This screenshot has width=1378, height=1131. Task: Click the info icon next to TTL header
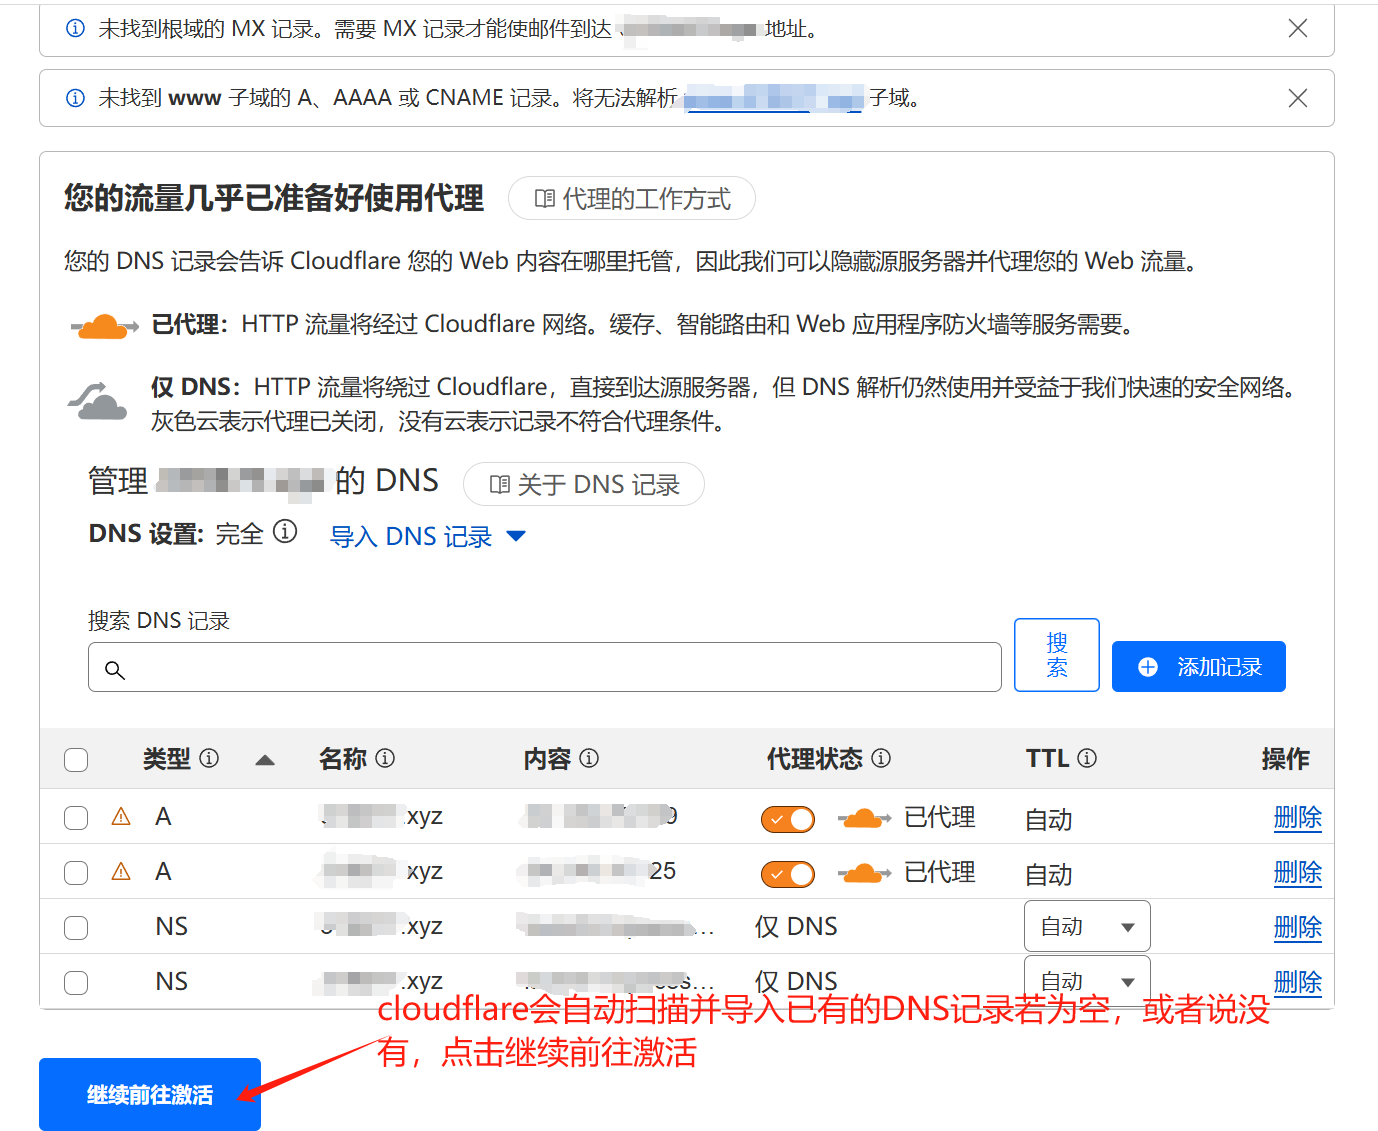click(1087, 758)
